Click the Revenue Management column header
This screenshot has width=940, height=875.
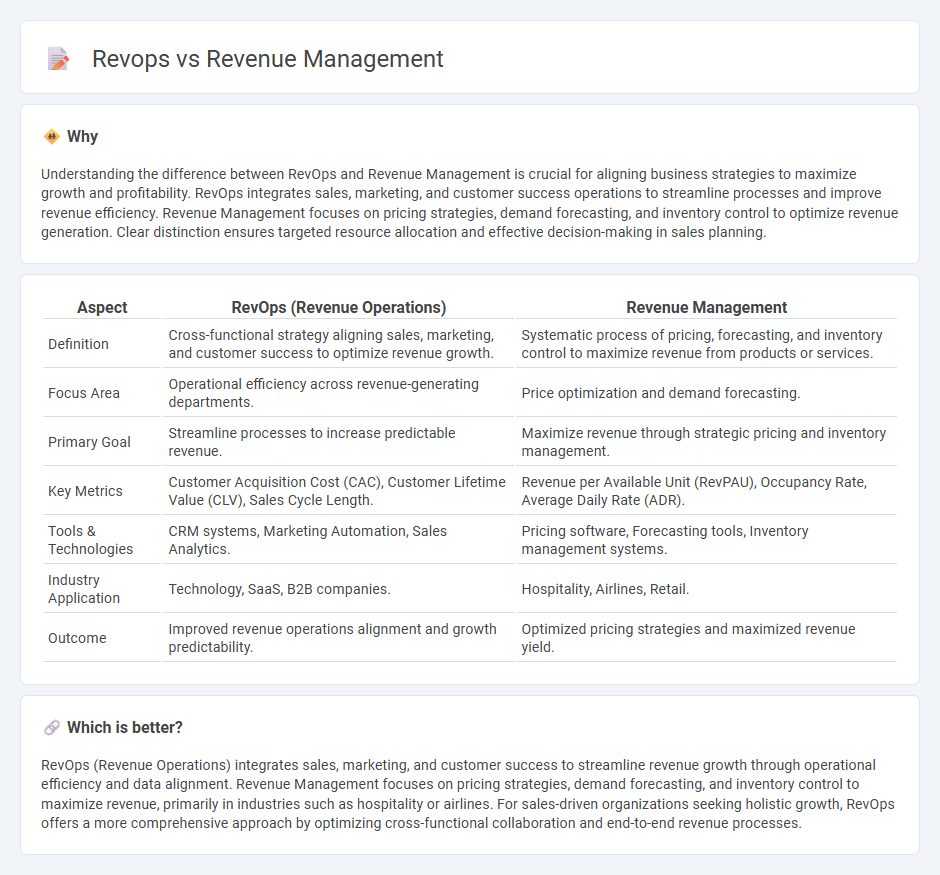tap(706, 307)
